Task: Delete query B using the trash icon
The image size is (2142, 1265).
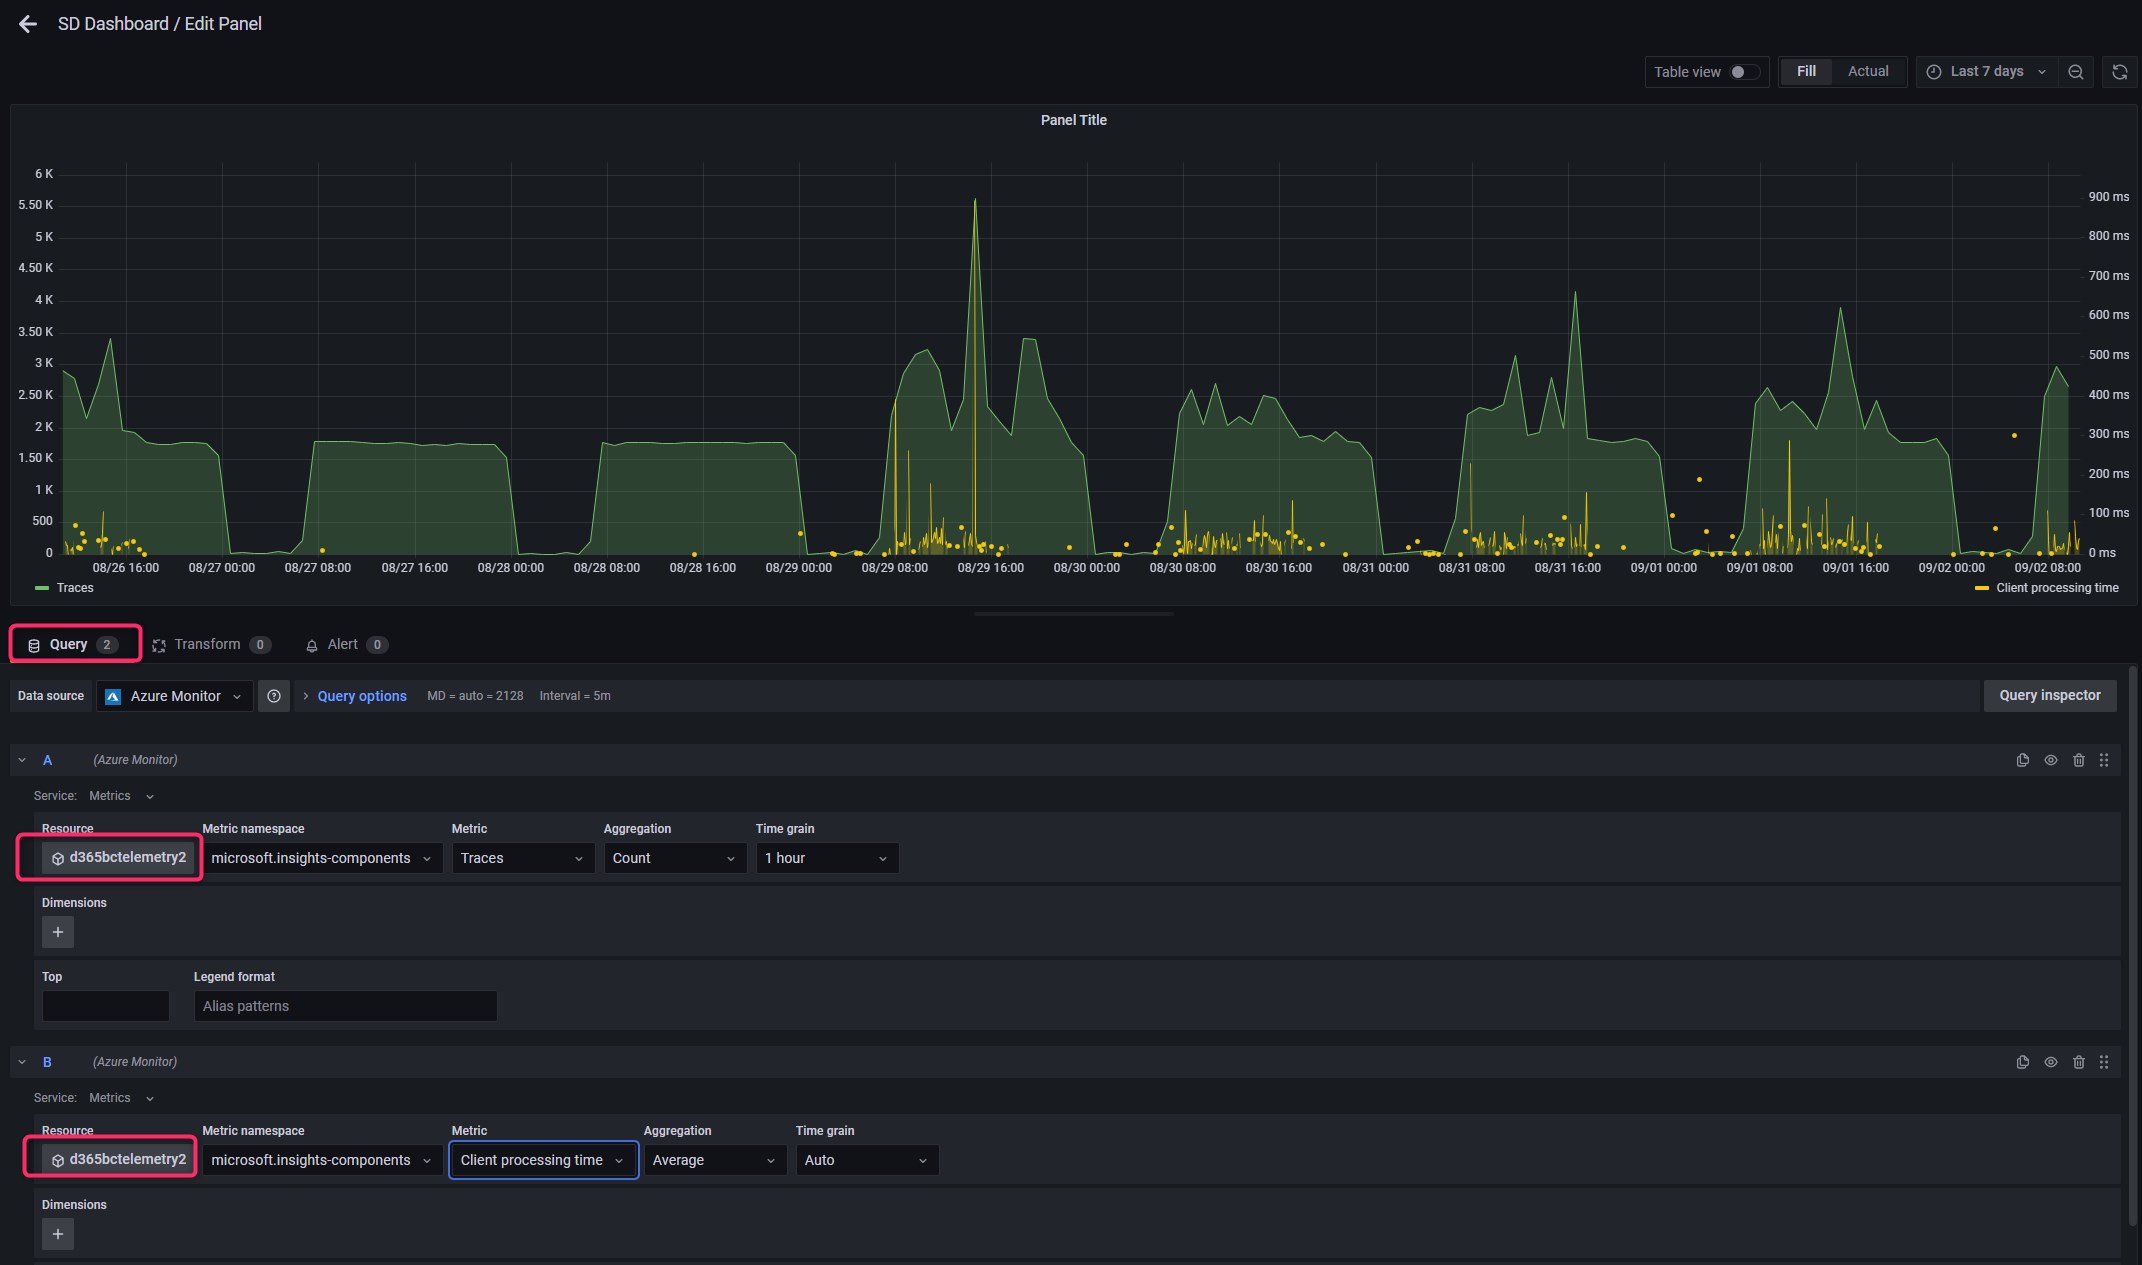Action: [x=2078, y=1062]
